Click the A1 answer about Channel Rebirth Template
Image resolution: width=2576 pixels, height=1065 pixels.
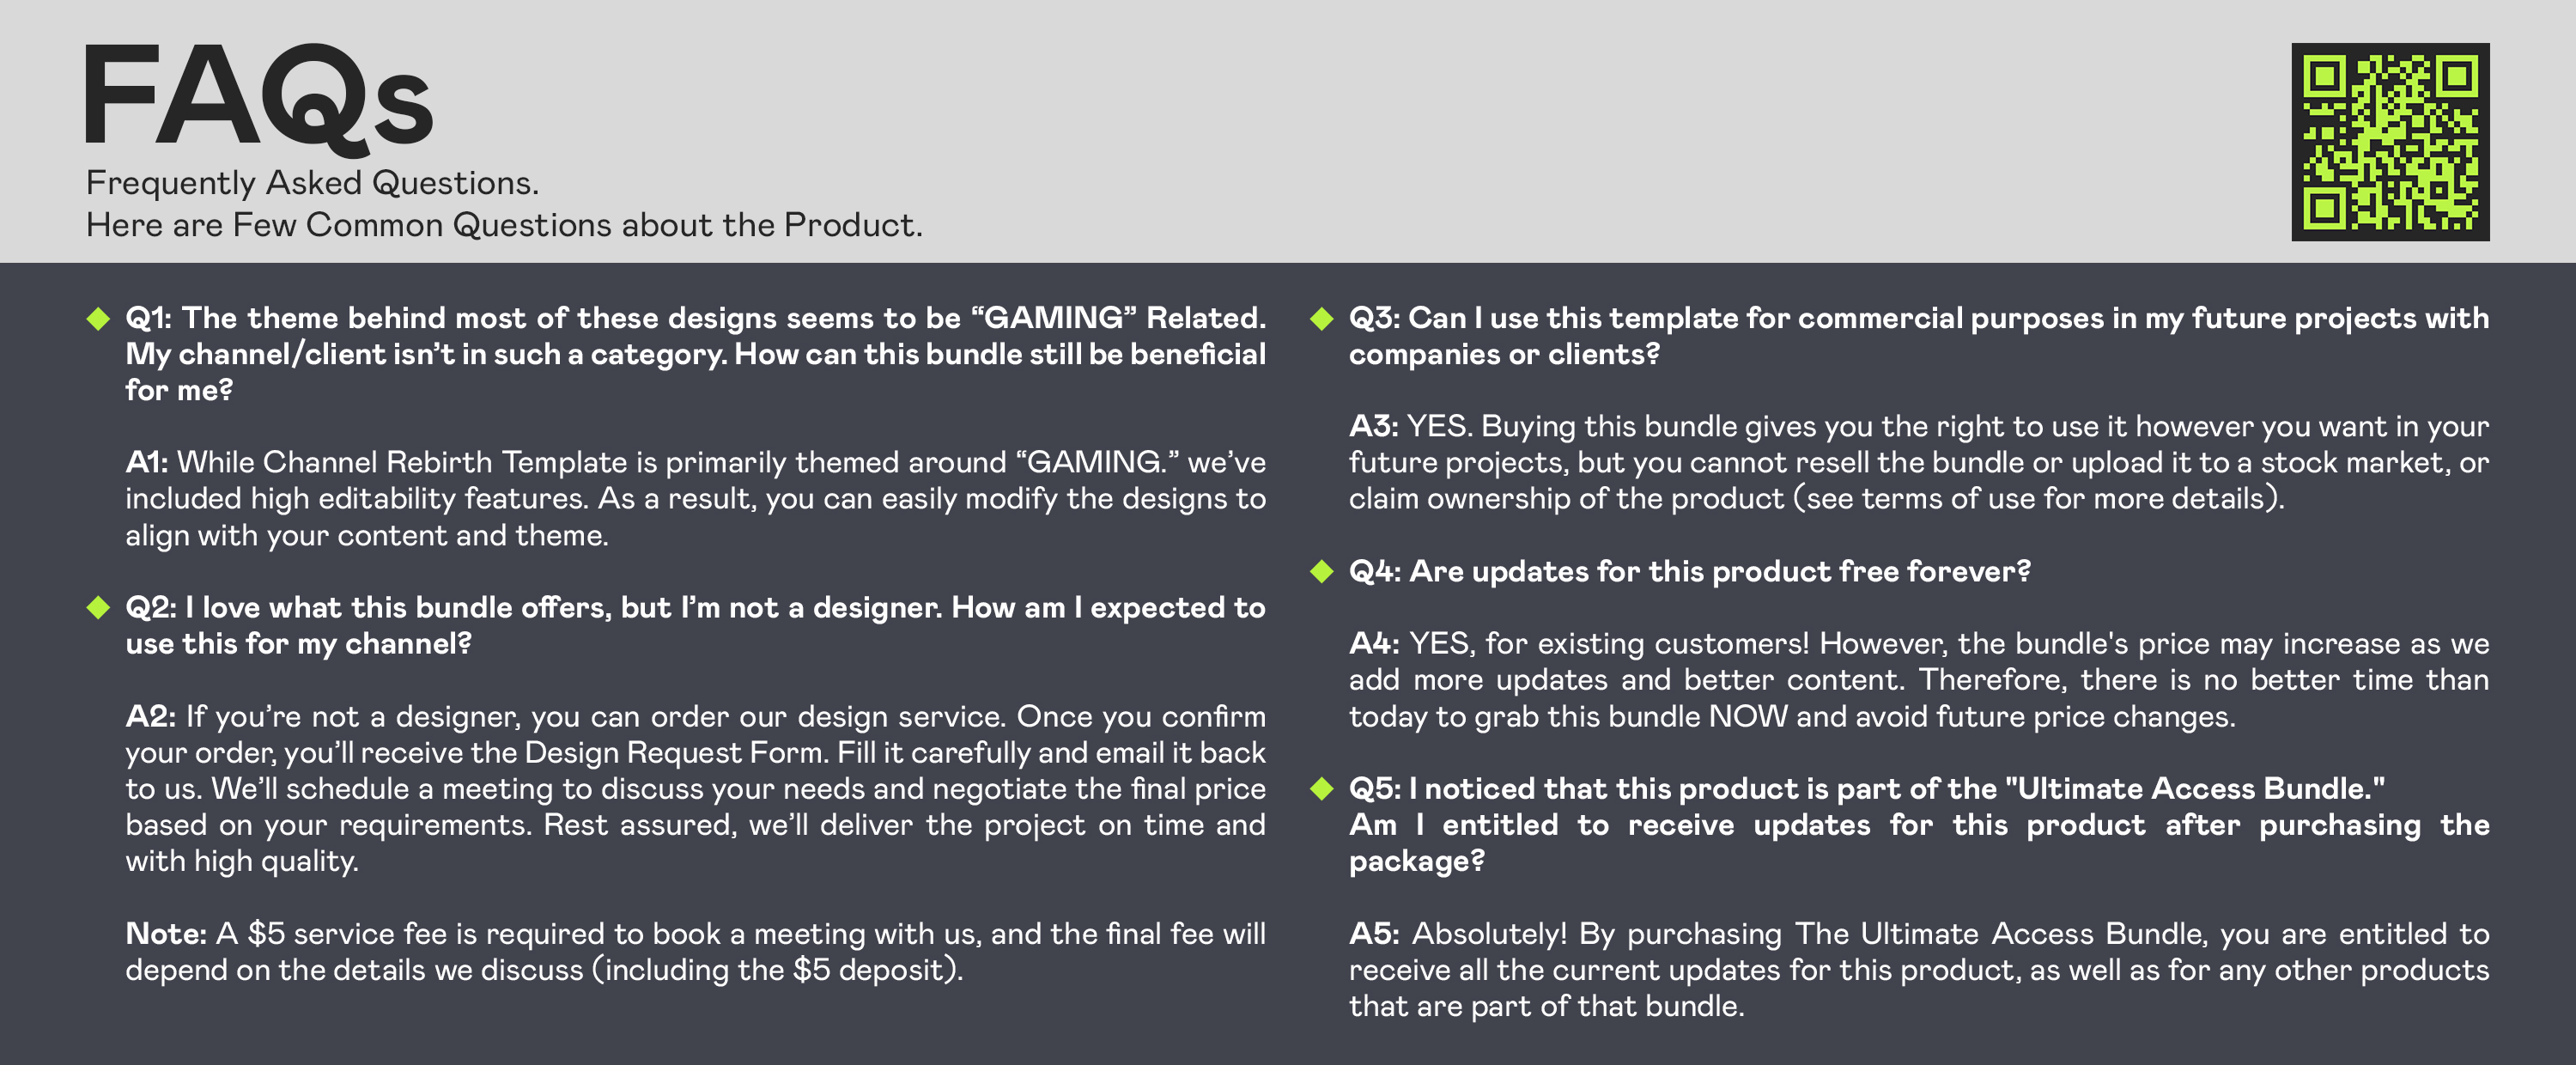click(x=695, y=499)
